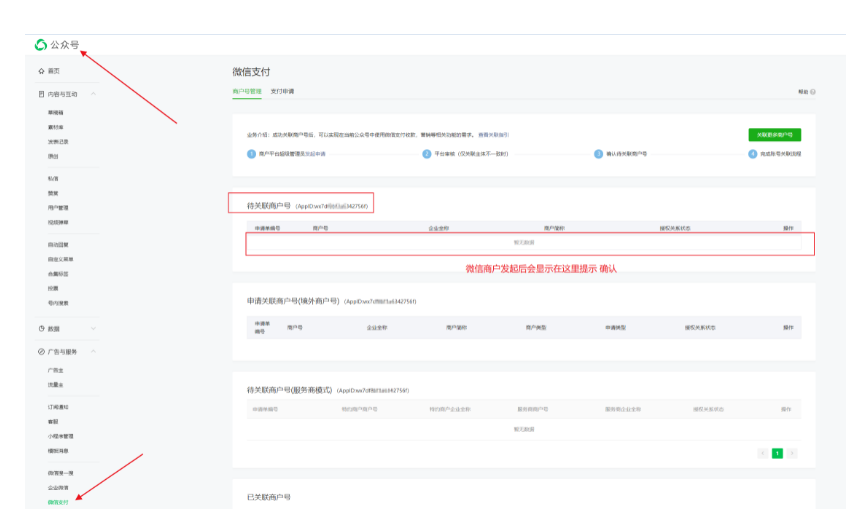Click the empty-data message in service-provider table
Image resolution: width=862 pixels, height=524 pixels.
coord(524,429)
